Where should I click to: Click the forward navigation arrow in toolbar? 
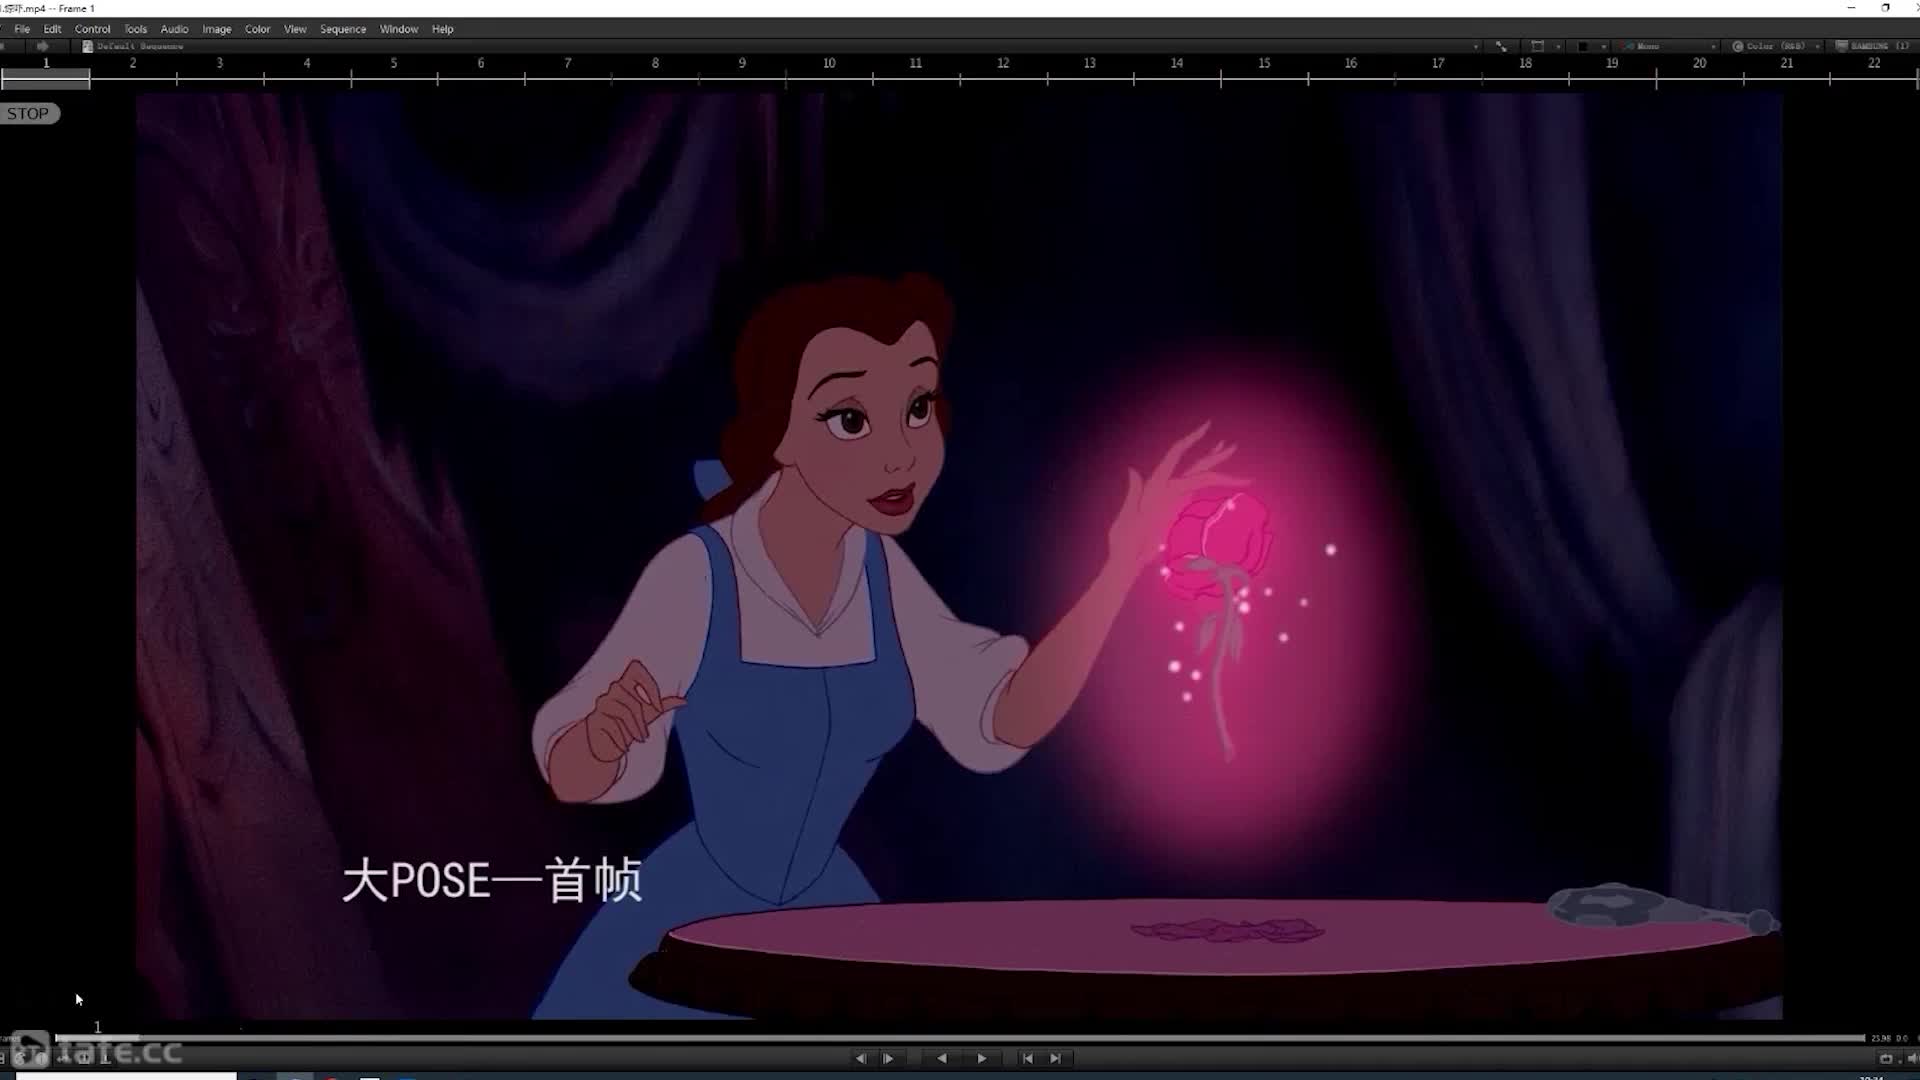point(42,46)
